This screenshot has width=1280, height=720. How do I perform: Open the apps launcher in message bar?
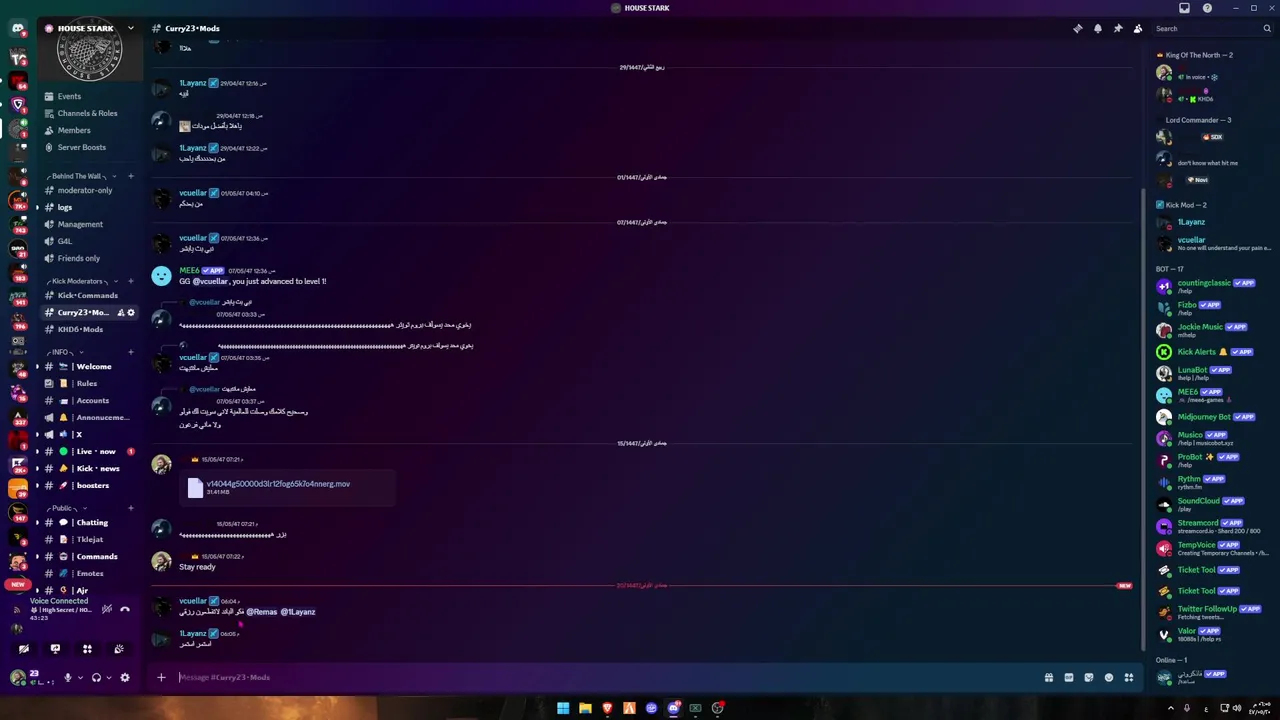[1129, 677]
